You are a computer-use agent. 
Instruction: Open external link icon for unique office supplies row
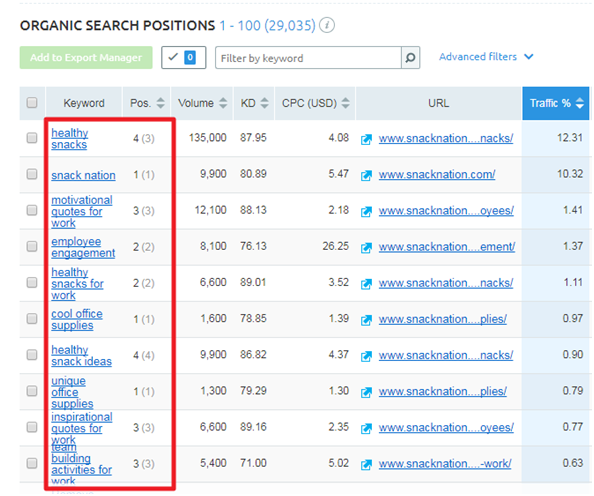(366, 392)
